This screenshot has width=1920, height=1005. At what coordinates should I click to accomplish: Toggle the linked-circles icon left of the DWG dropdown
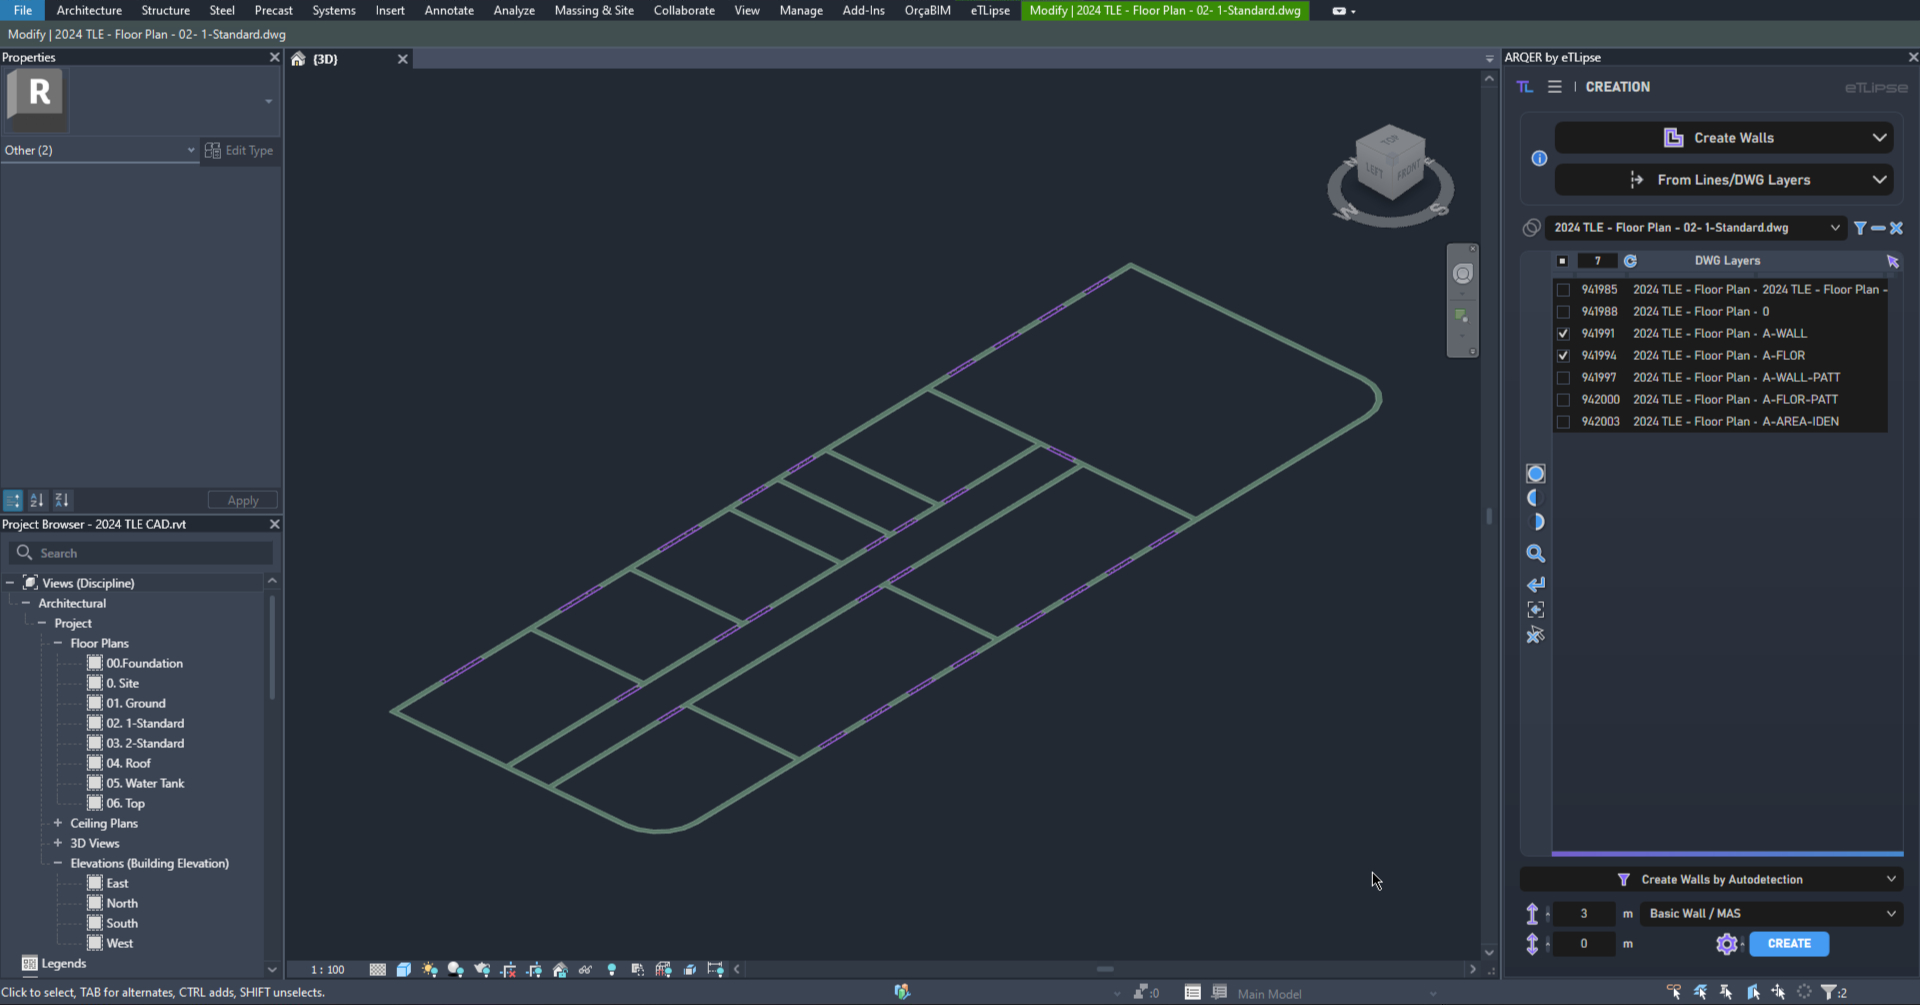tap(1531, 228)
